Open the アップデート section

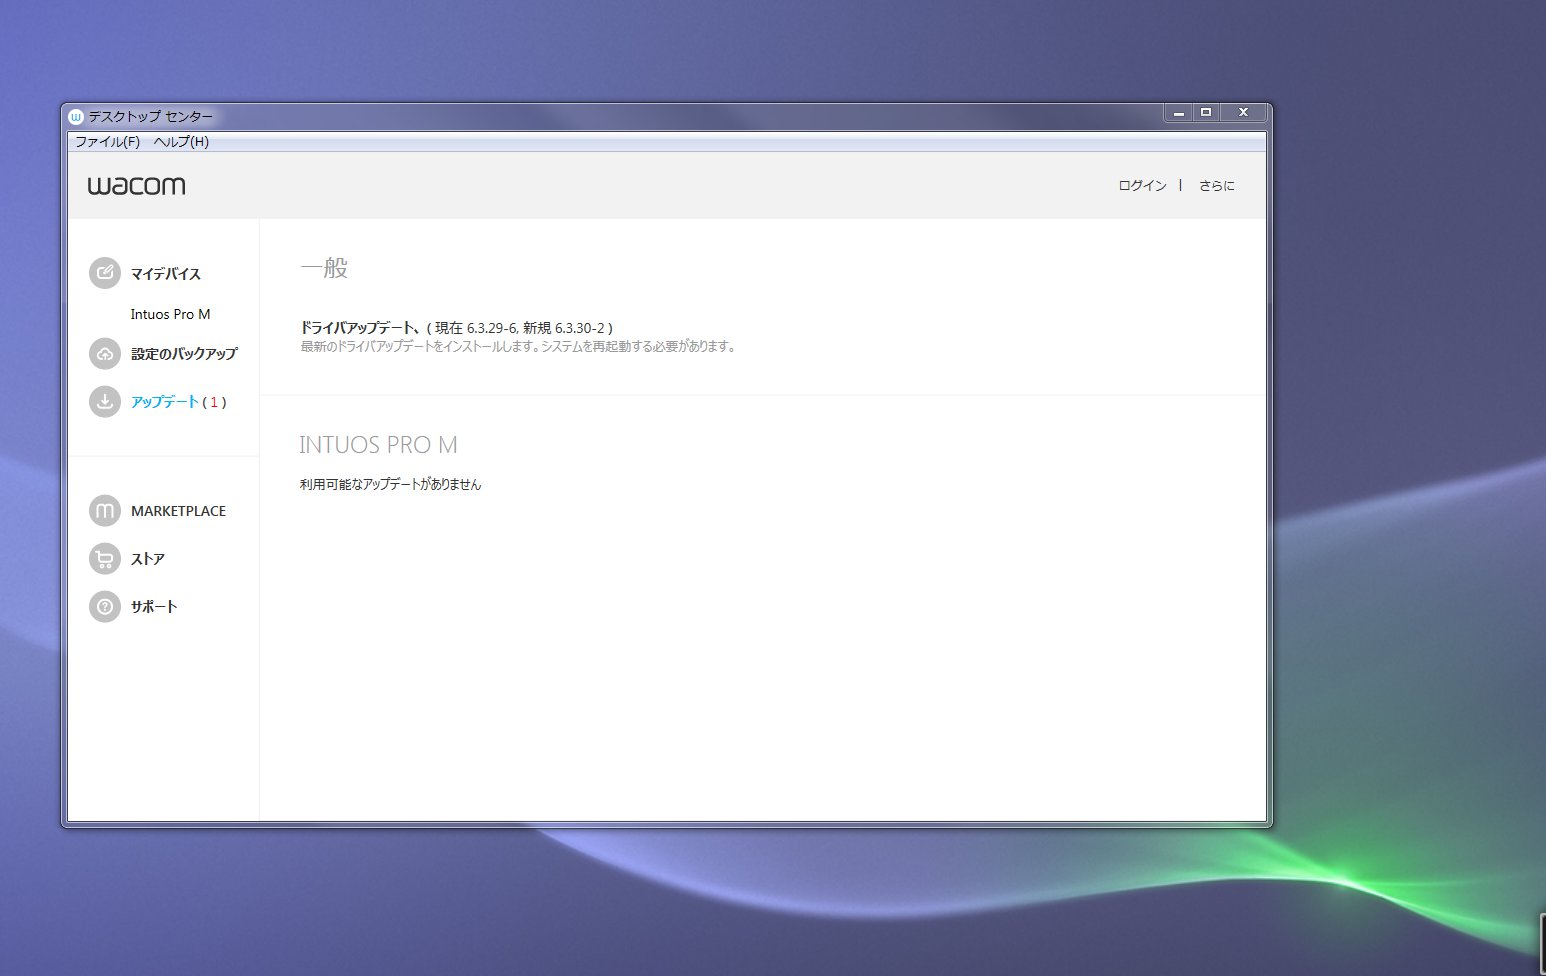coord(165,402)
